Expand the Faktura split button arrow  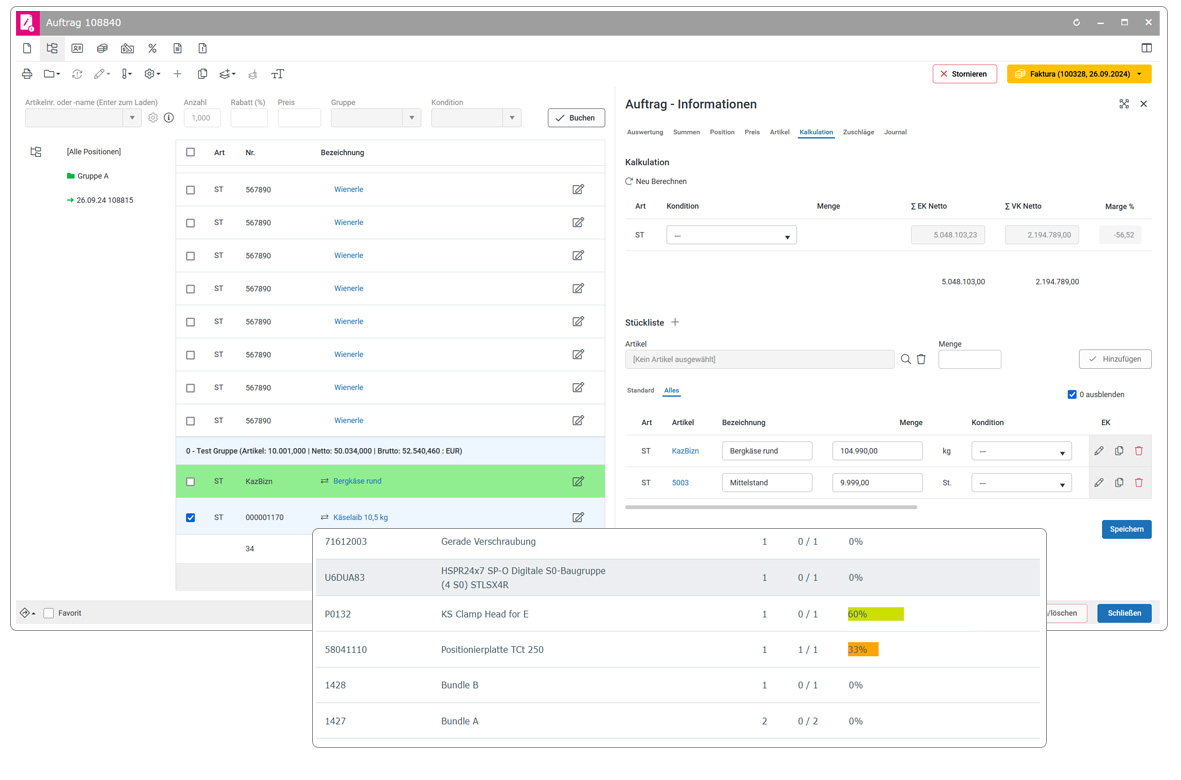click(x=1140, y=74)
